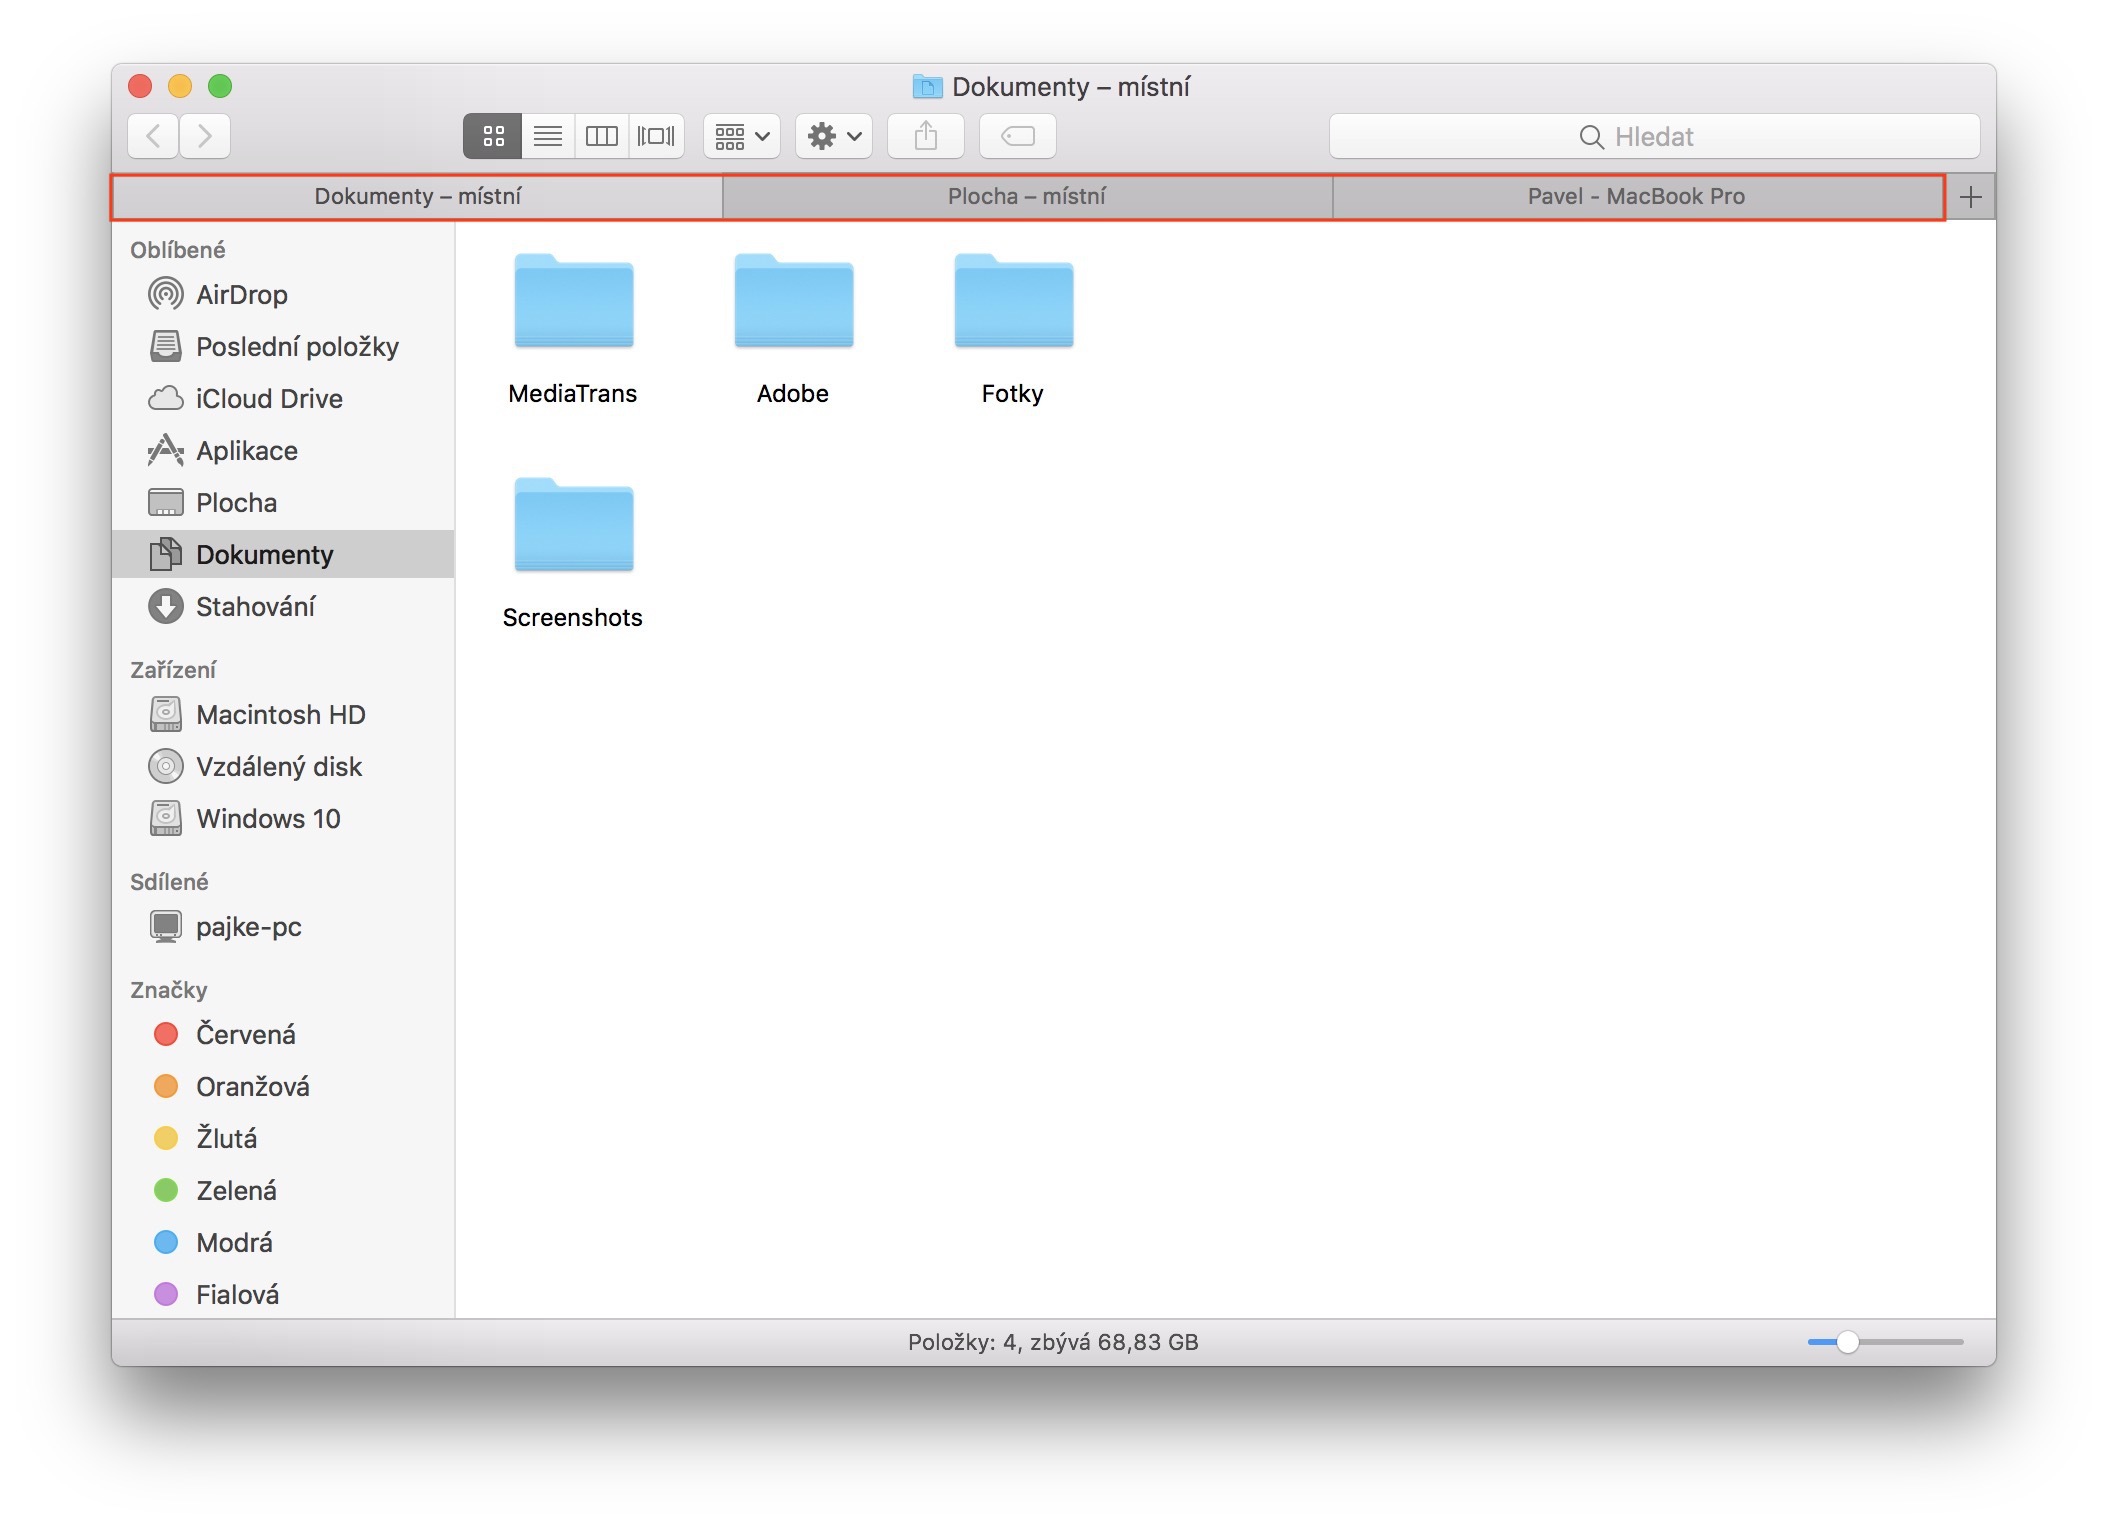
Task: Select the Screenshots folder
Action: tap(573, 527)
